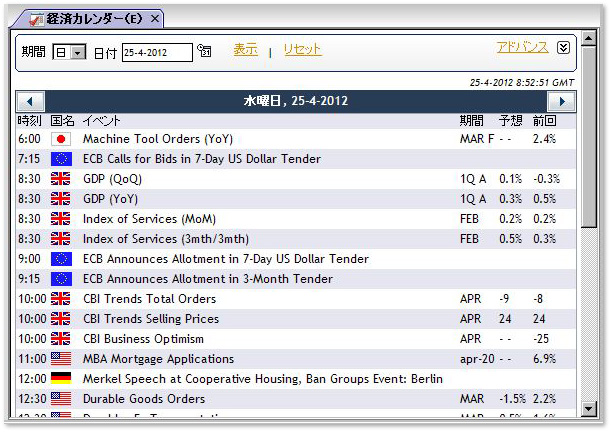Click UK flag on GDP (YoY) row
This screenshot has width=611, height=432.
(x=61, y=199)
